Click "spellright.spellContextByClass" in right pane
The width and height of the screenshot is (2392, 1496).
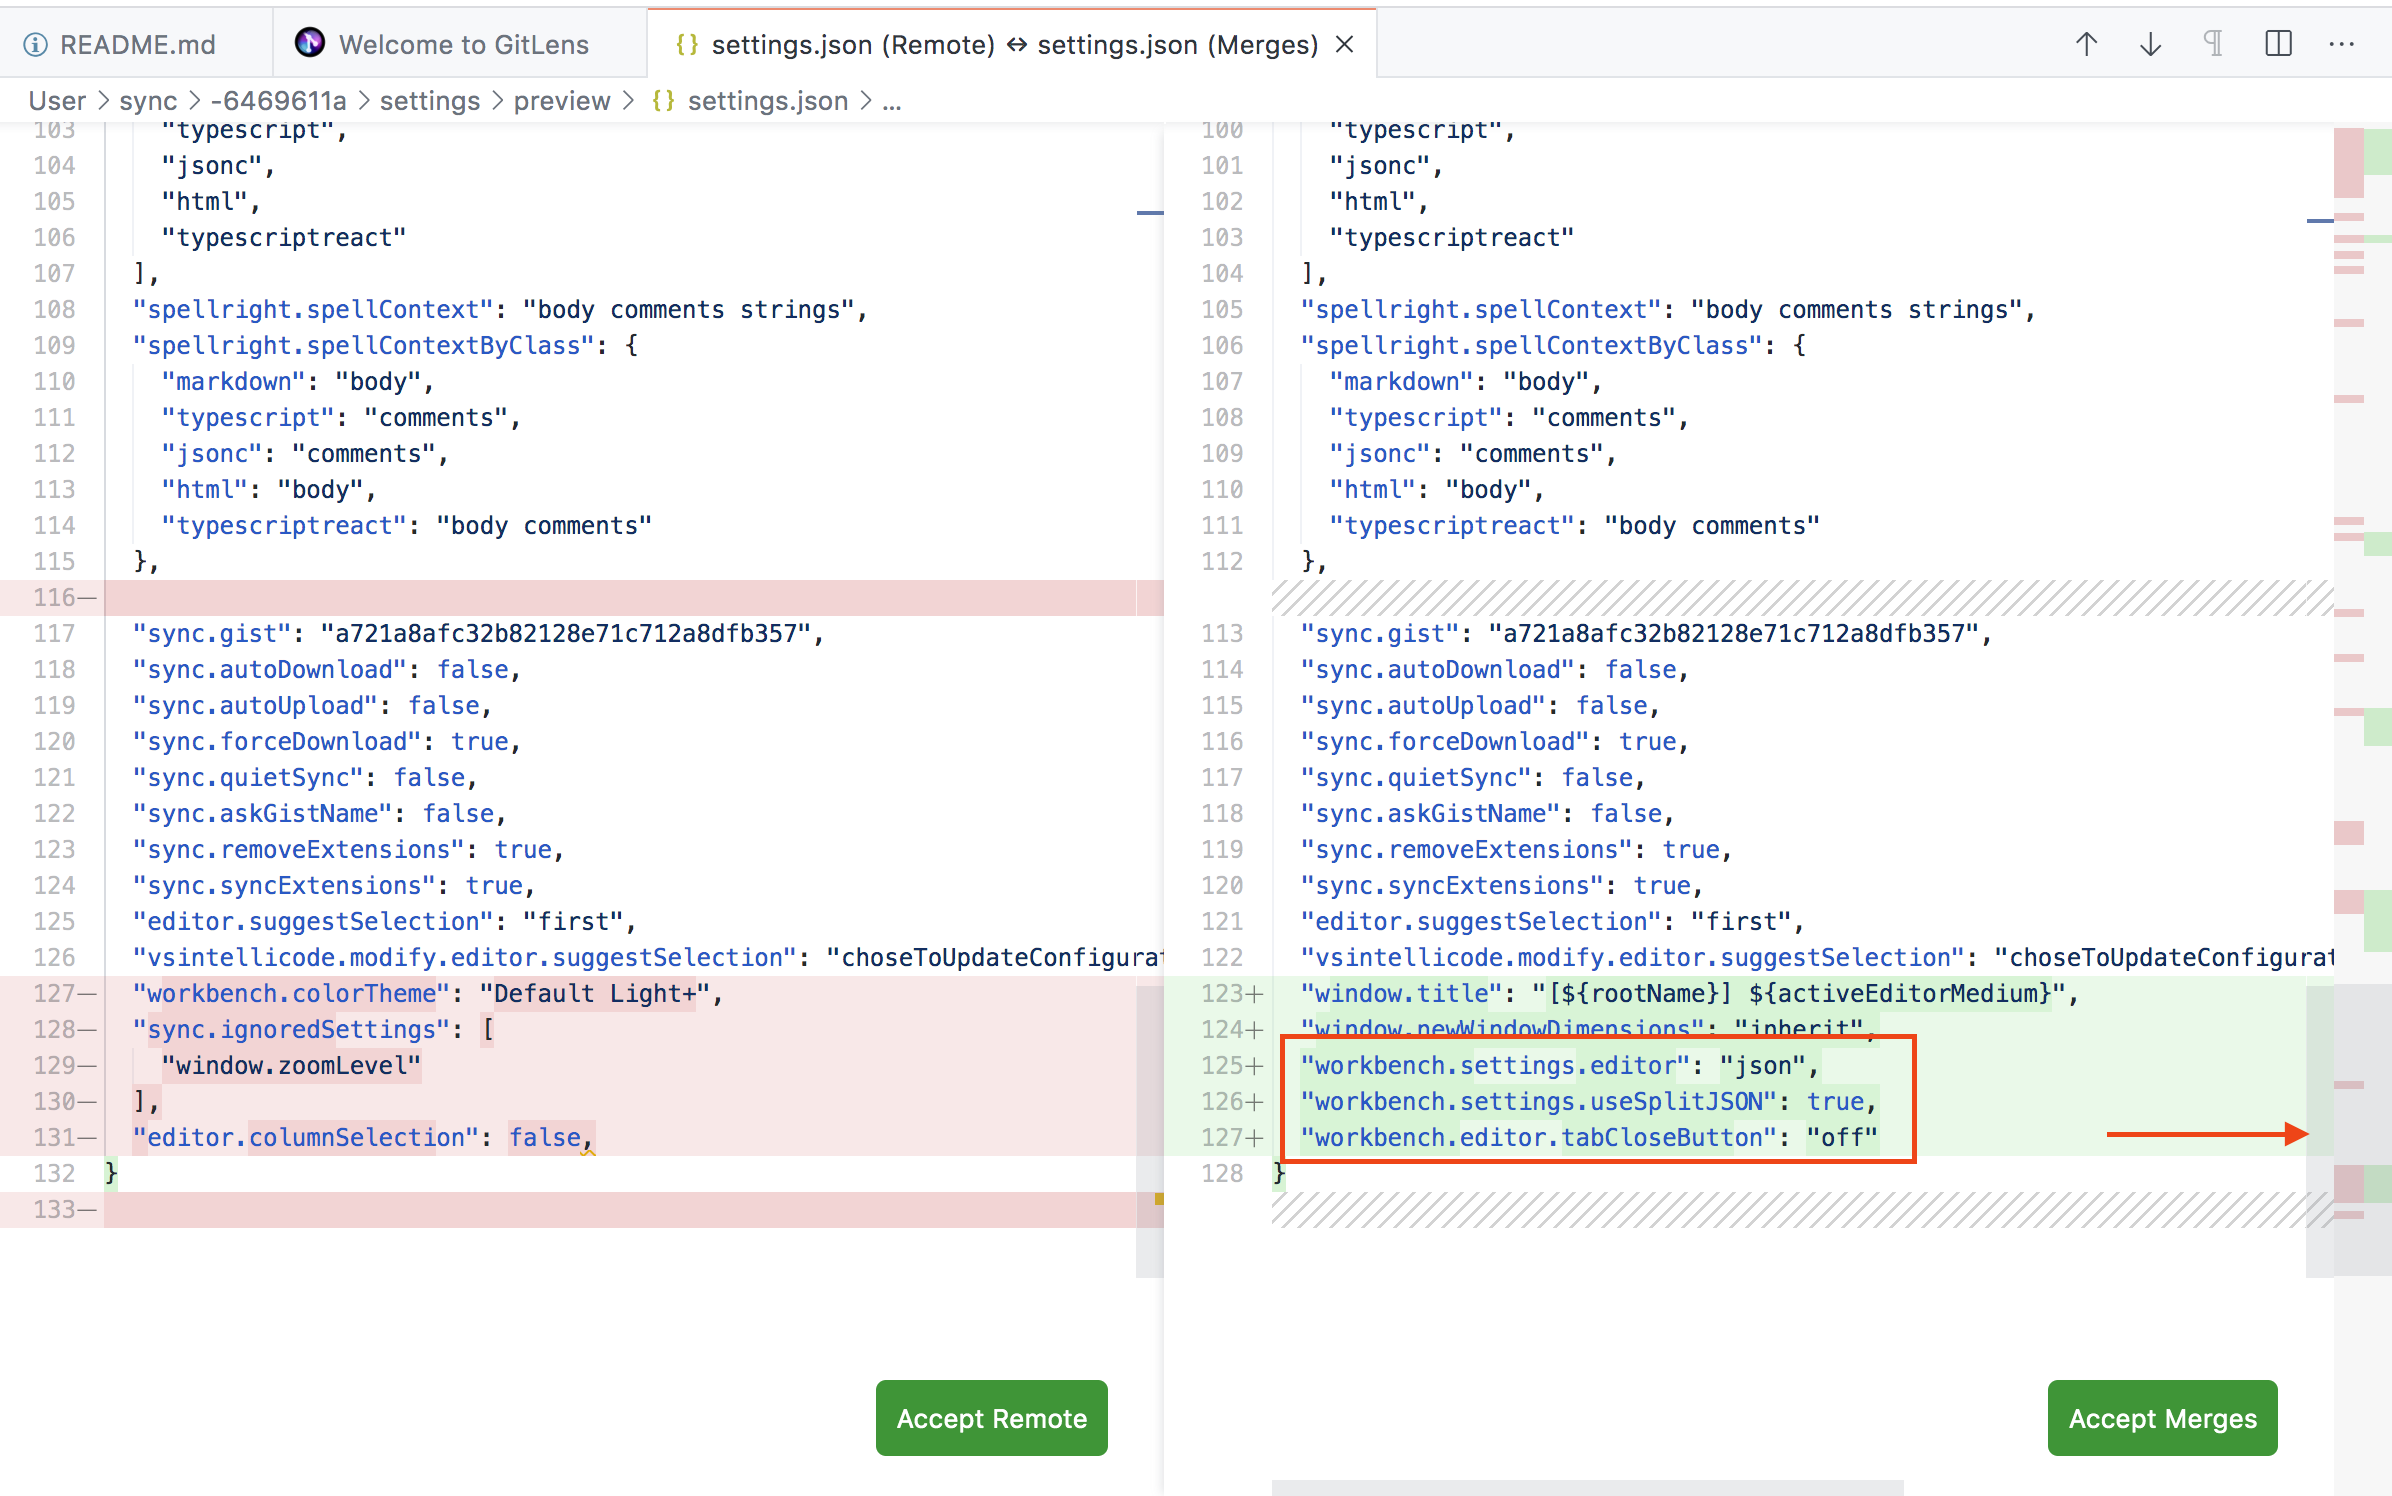pos(1531,345)
